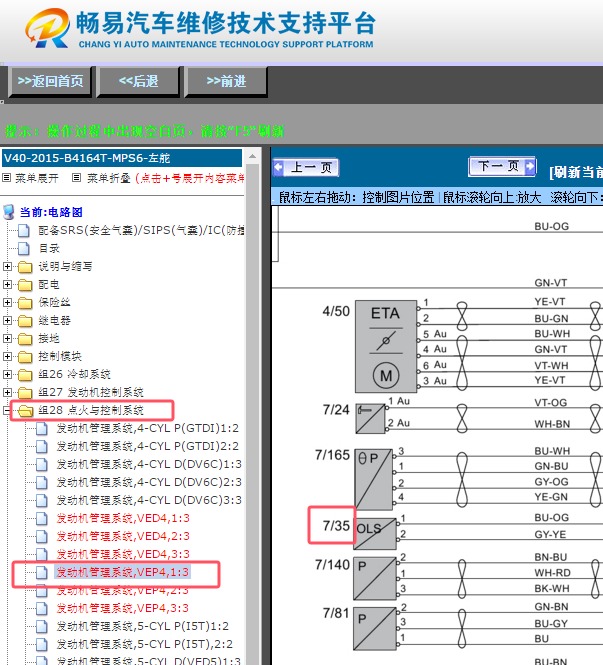Screen dimensions: 603x665
Task: Expand the 组26 冷却系统 folder
Action: pyautogui.click(x=7, y=374)
